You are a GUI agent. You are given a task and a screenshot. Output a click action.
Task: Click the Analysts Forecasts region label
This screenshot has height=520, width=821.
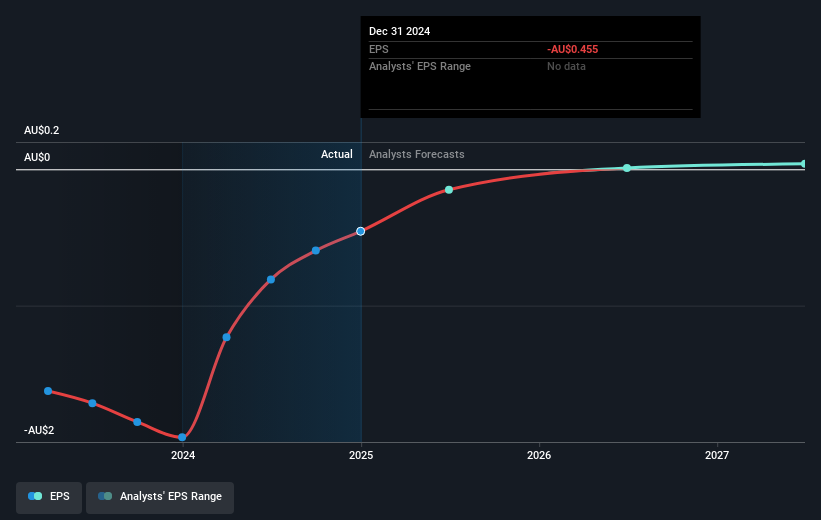(417, 154)
